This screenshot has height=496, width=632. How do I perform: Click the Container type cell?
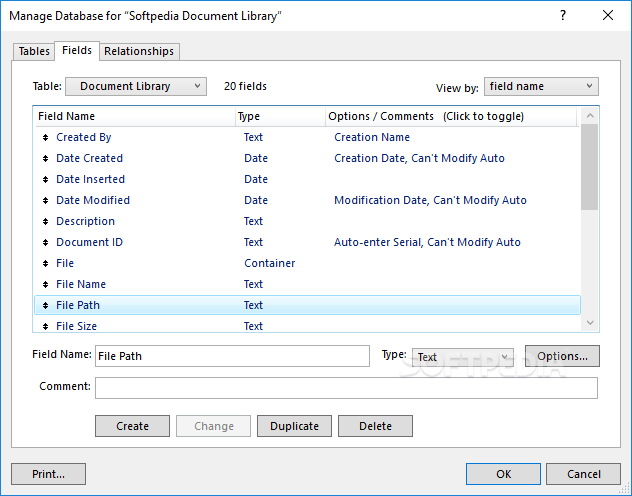270,264
